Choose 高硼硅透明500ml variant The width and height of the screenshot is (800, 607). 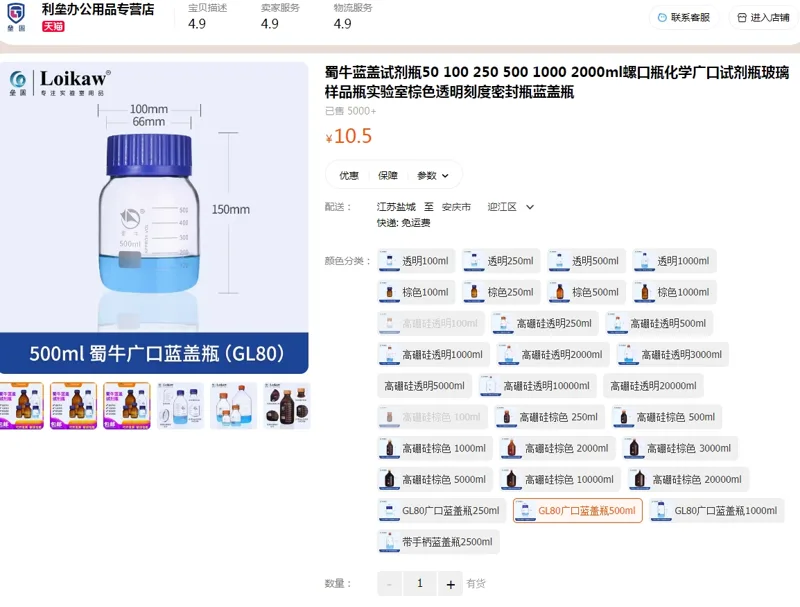coord(659,323)
